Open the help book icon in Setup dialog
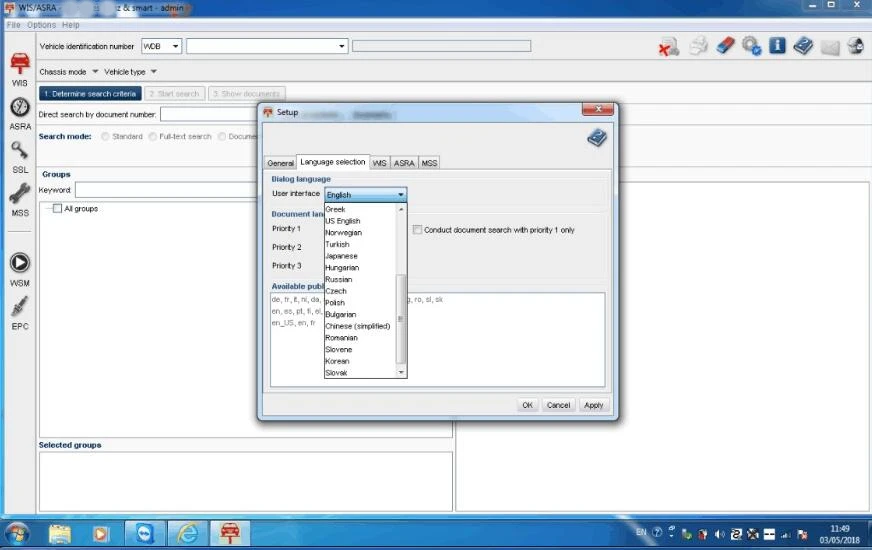The width and height of the screenshot is (872, 550). tap(597, 137)
